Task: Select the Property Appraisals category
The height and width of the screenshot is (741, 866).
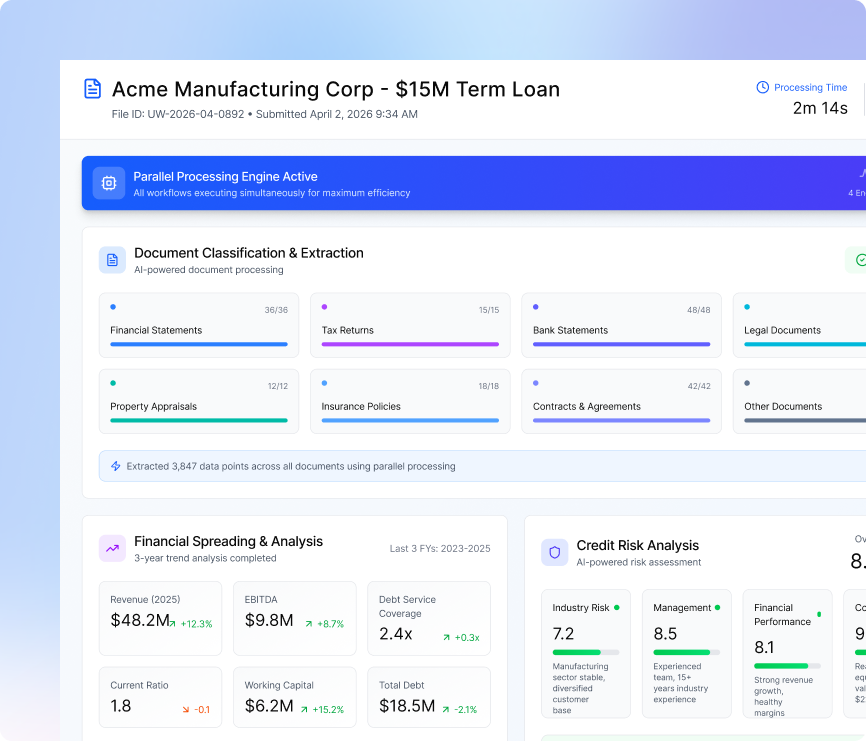Action: 198,401
